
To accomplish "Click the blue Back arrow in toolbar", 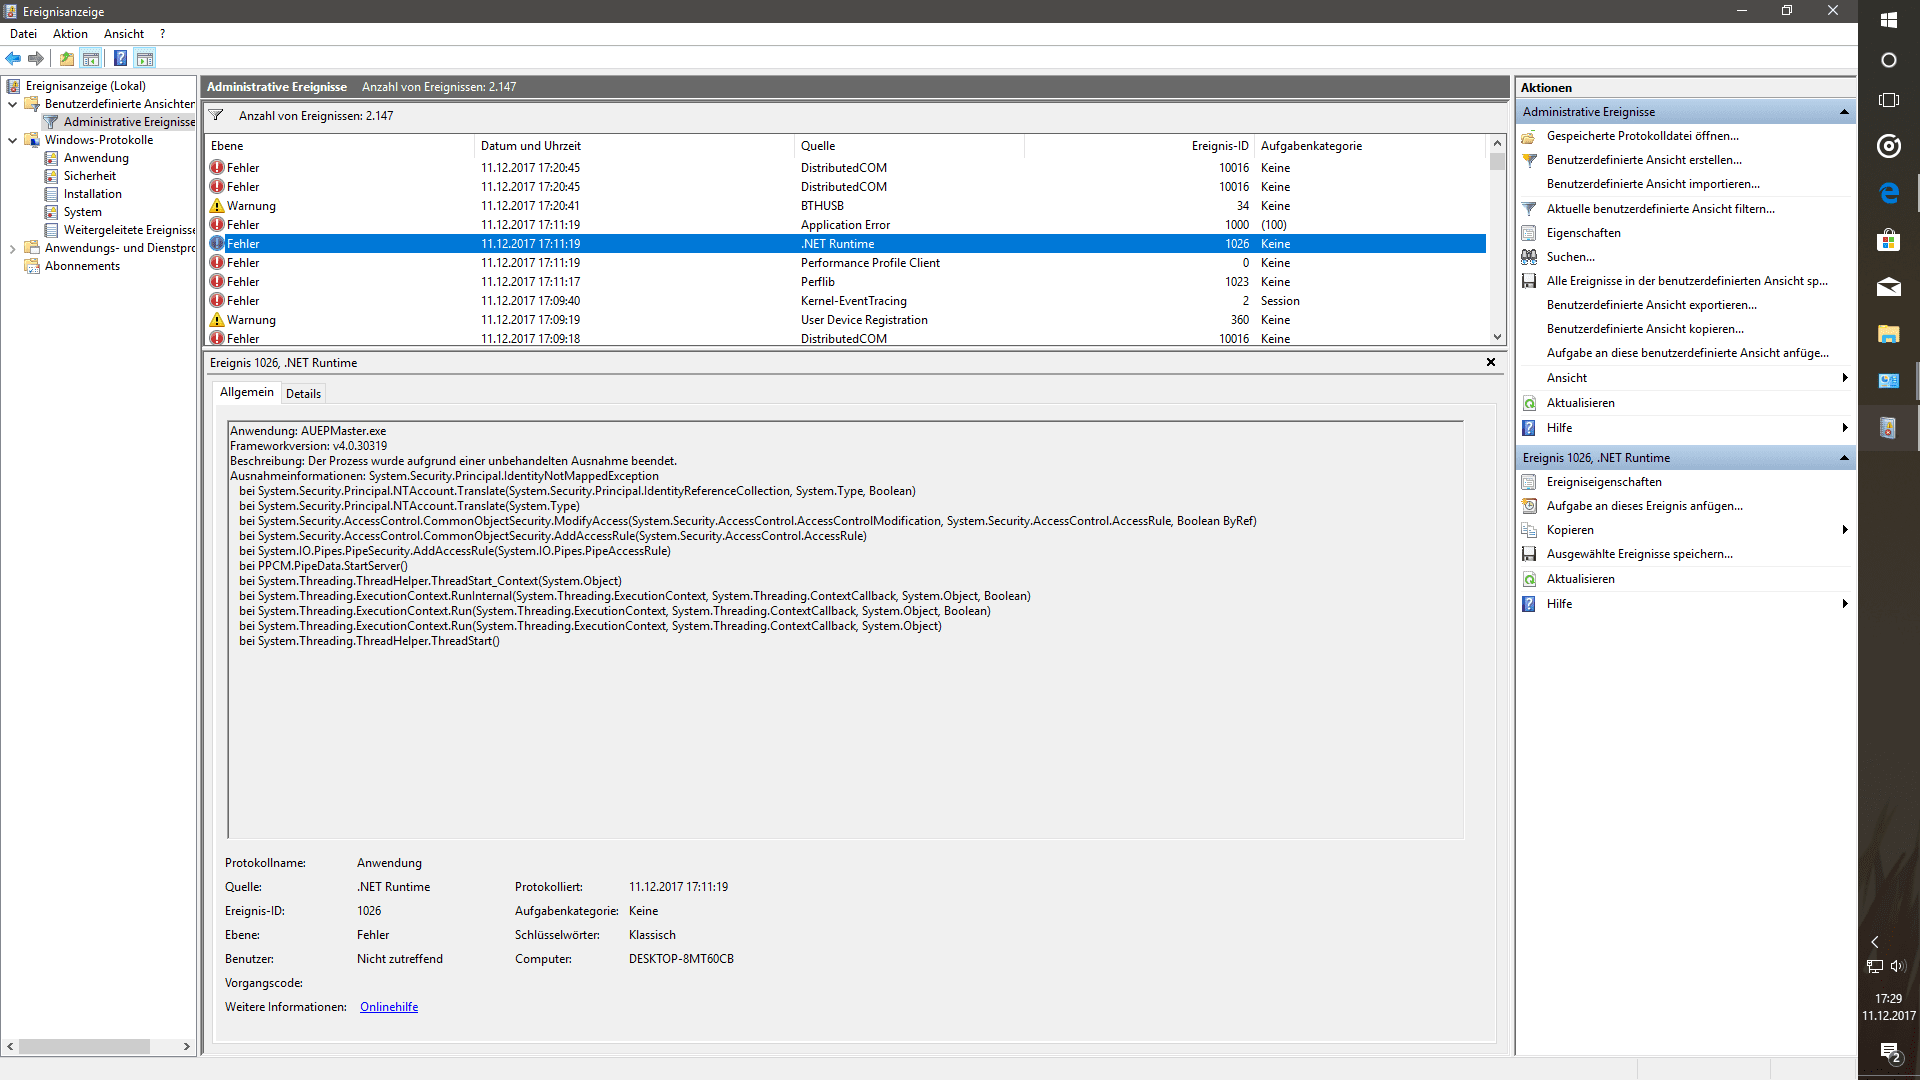I will pyautogui.click(x=13, y=58).
